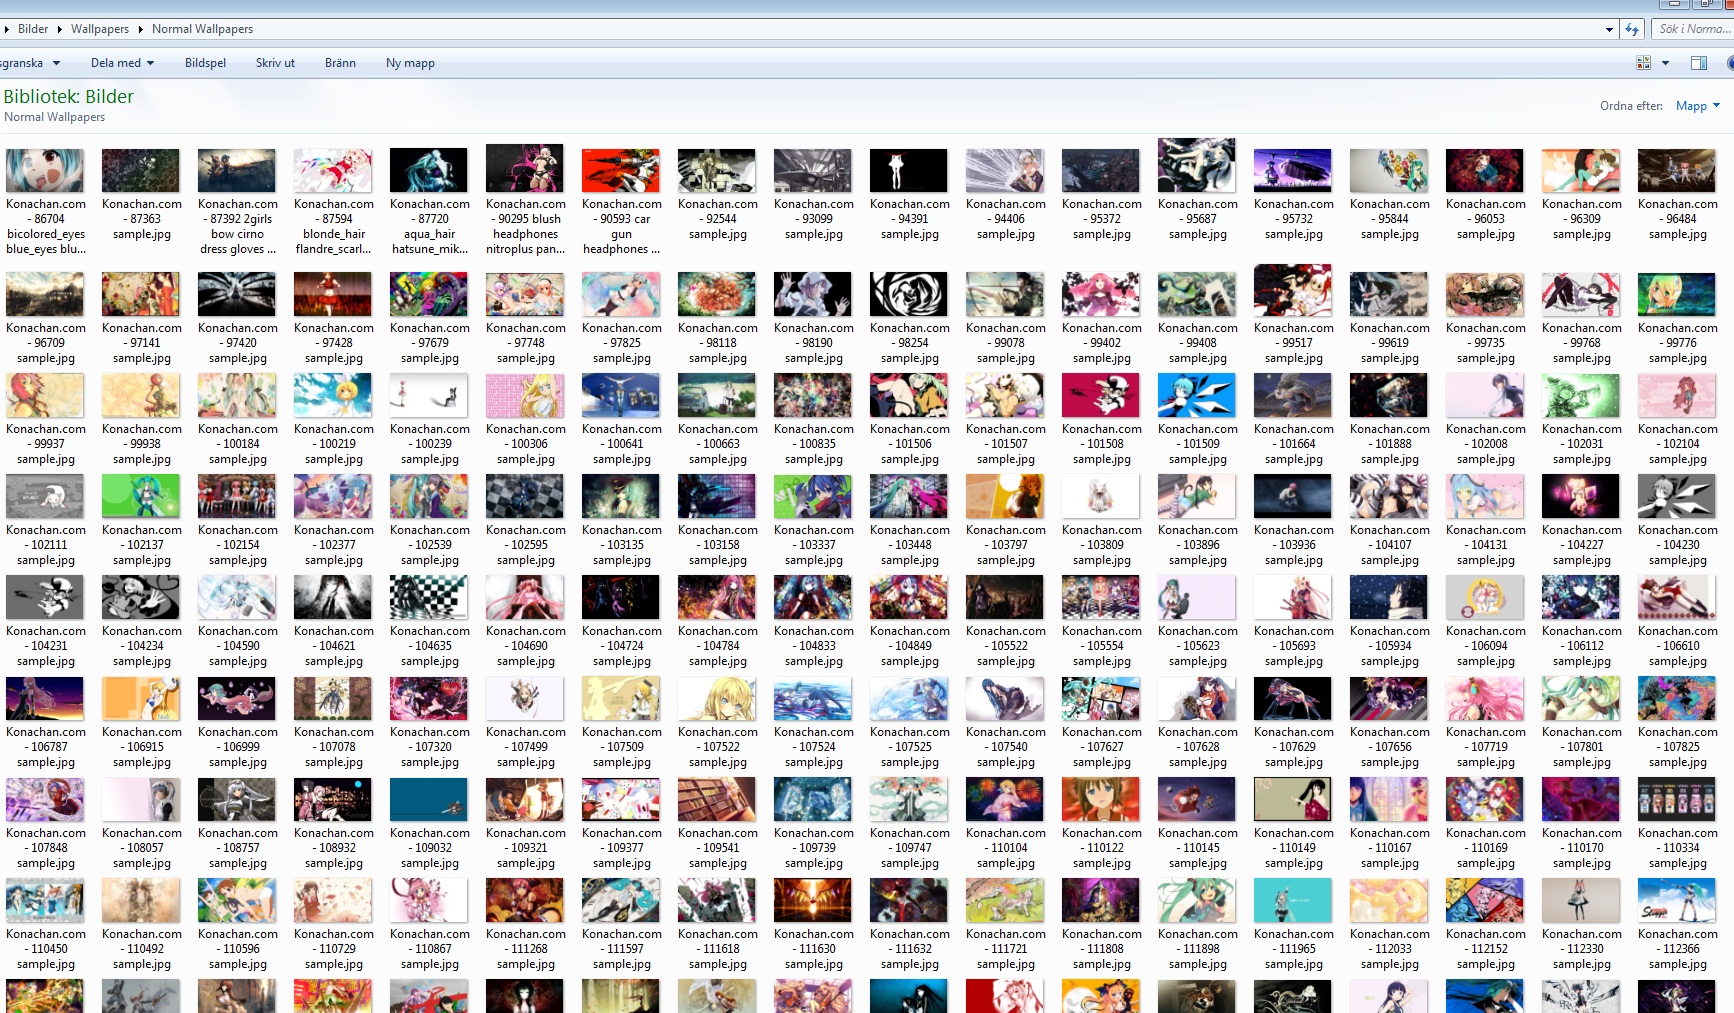Select thumbnail Konachan.com - 87720 aqua_hair
Image resolution: width=1734 pixels, height=1013 pixels.
coord(429,171)
